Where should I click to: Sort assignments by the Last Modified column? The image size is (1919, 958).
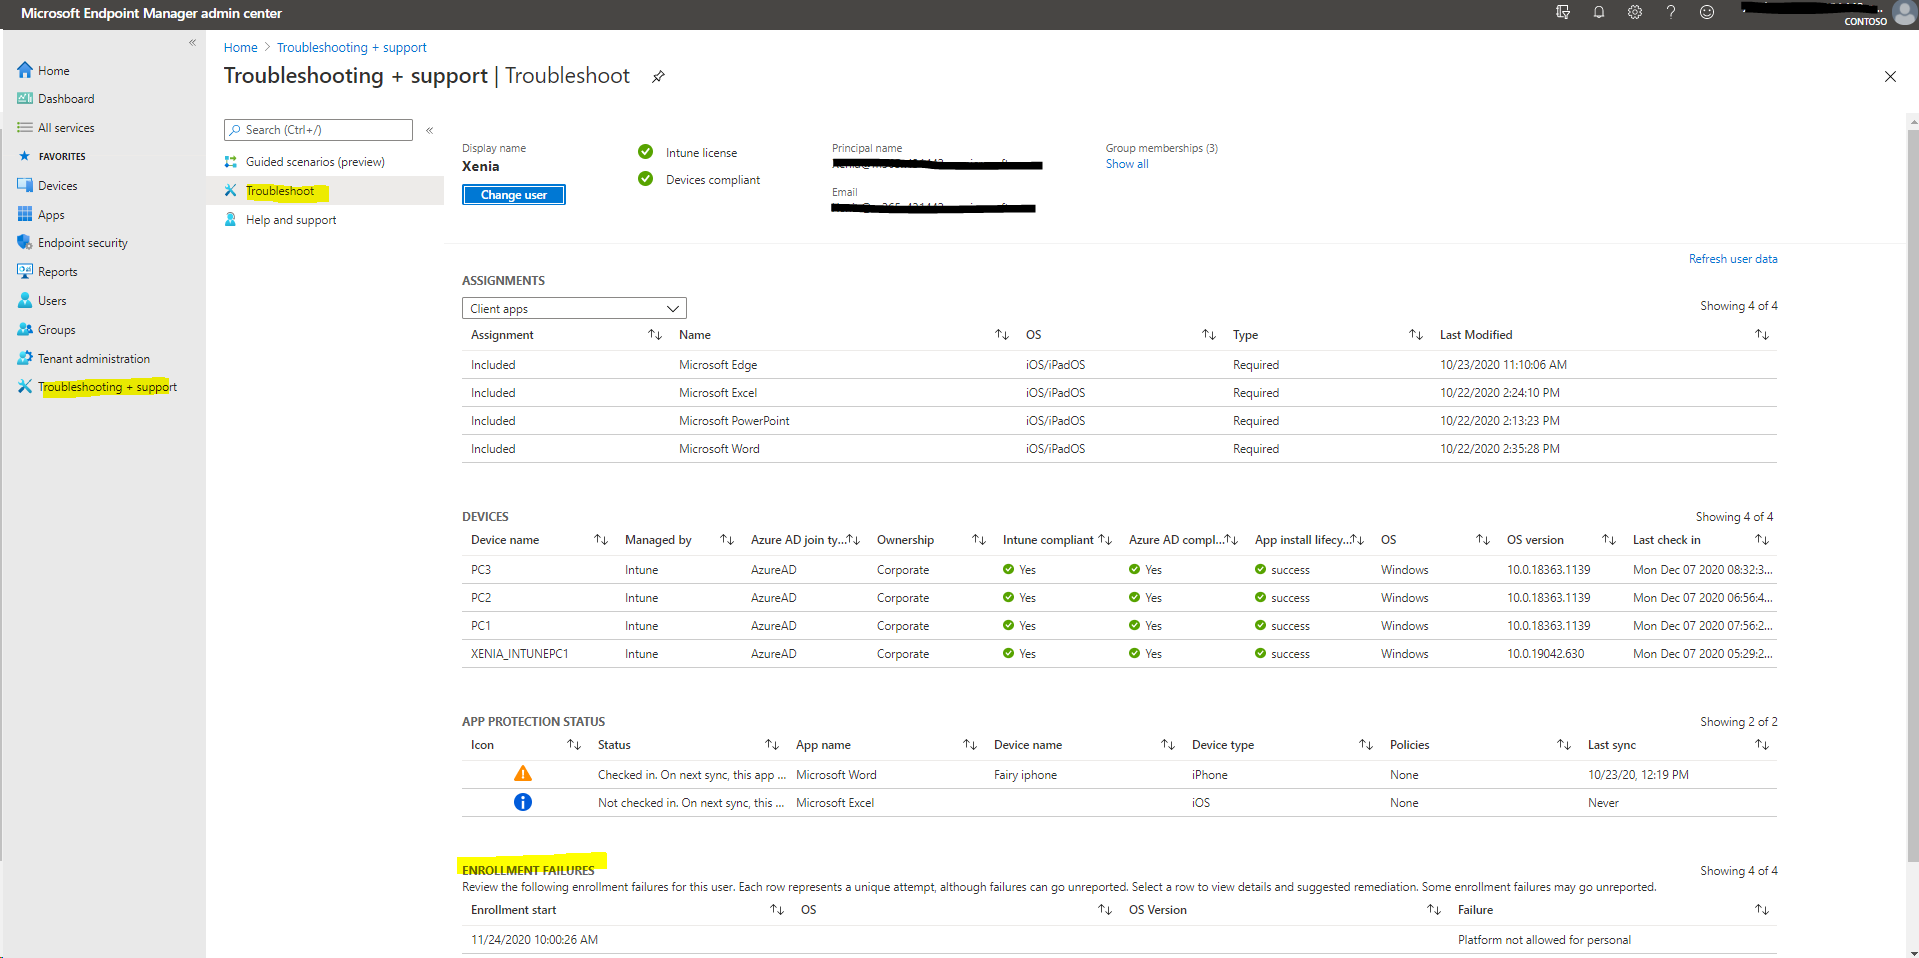1762,335
